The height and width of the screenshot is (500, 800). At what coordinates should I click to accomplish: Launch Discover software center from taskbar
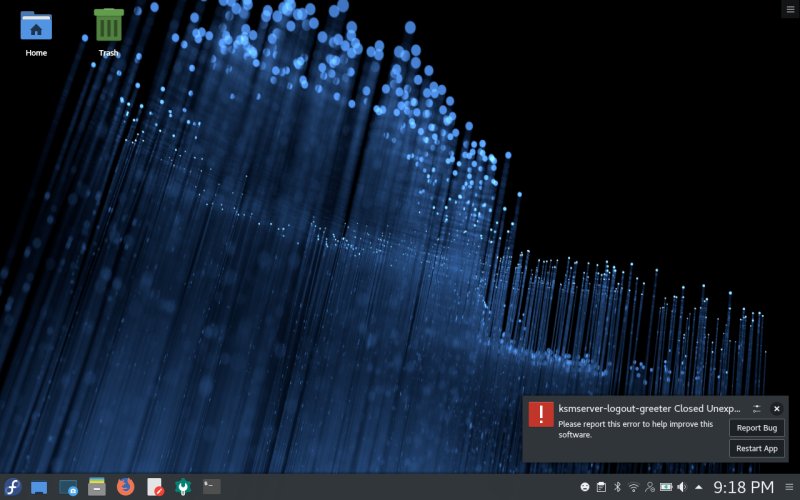[x=68, y=487]
